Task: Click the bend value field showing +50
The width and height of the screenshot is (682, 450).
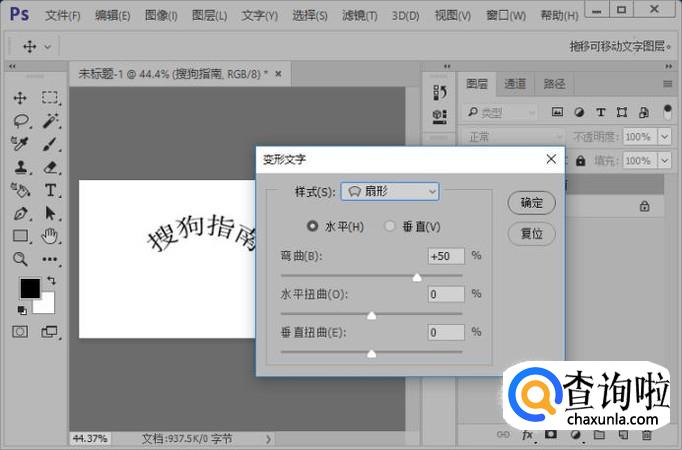Action: point(446,256)
